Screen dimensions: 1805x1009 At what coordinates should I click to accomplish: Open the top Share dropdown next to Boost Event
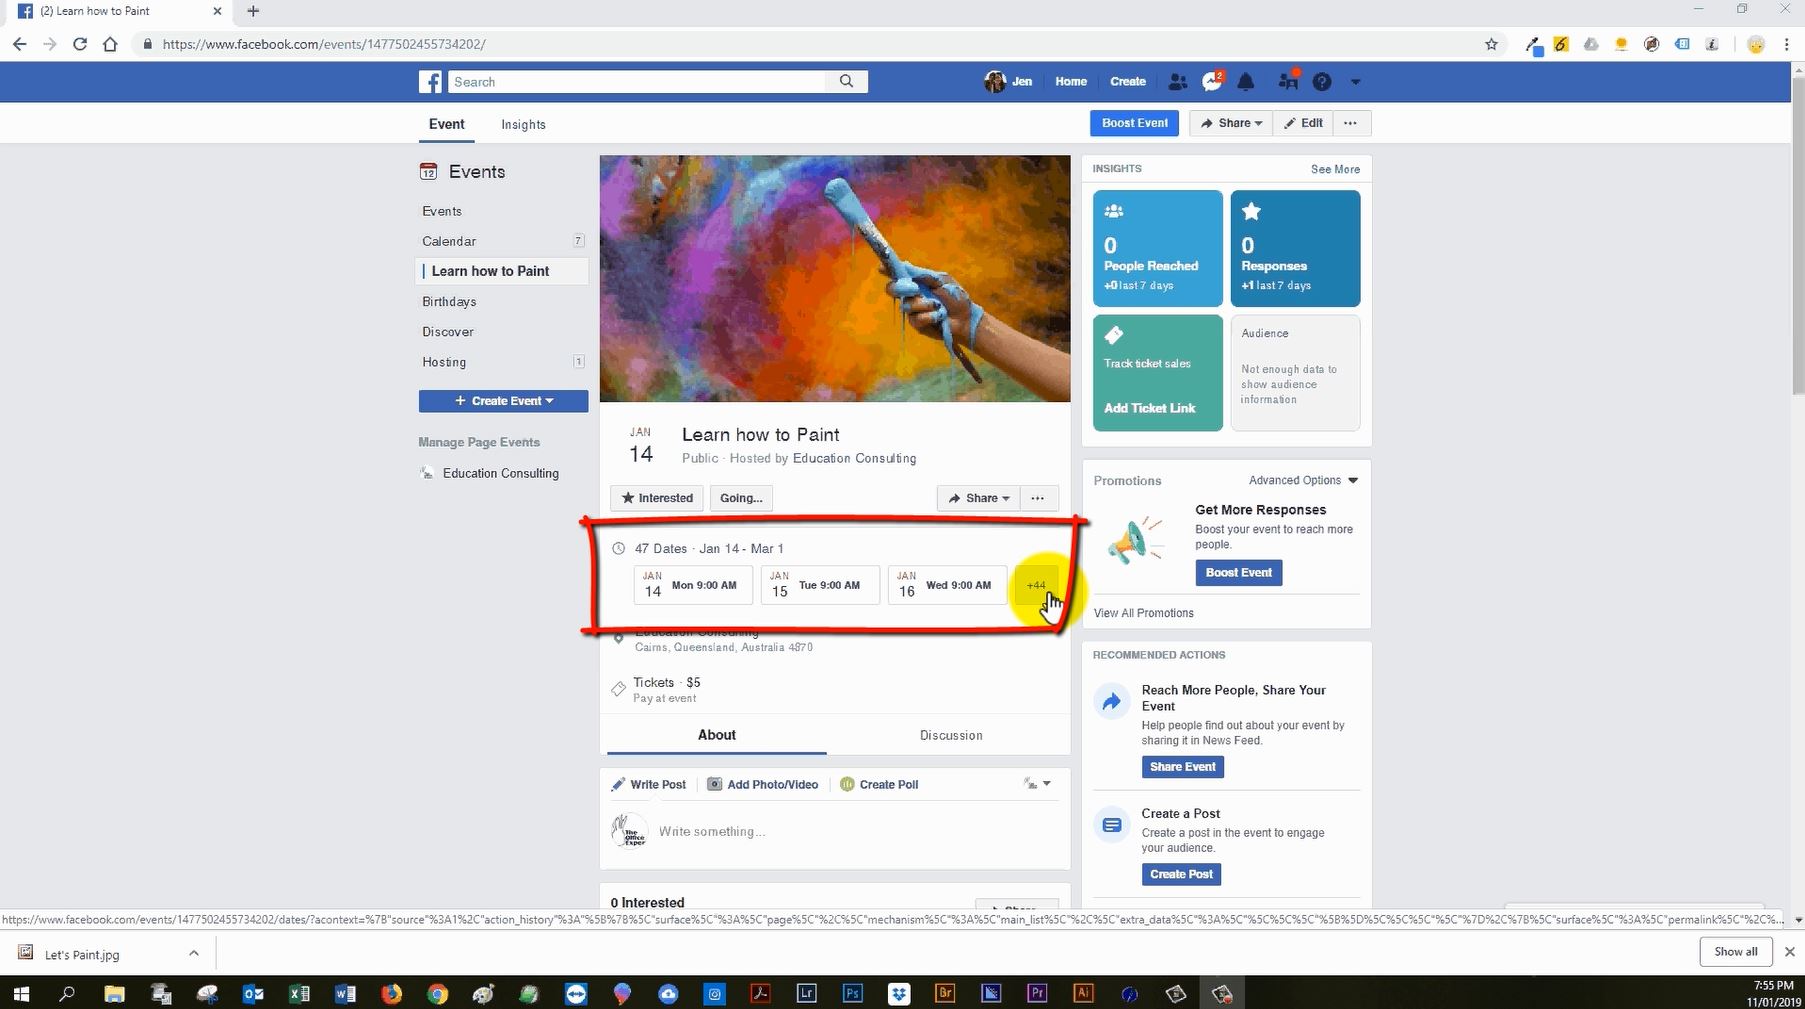click(1231, 123)
